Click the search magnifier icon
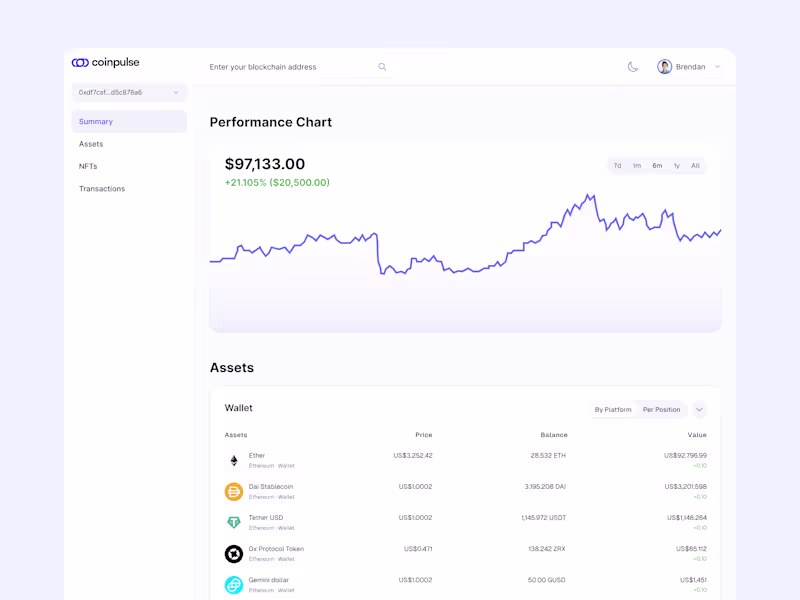Screen dimensions: 800x600 [x=382, y=67]
